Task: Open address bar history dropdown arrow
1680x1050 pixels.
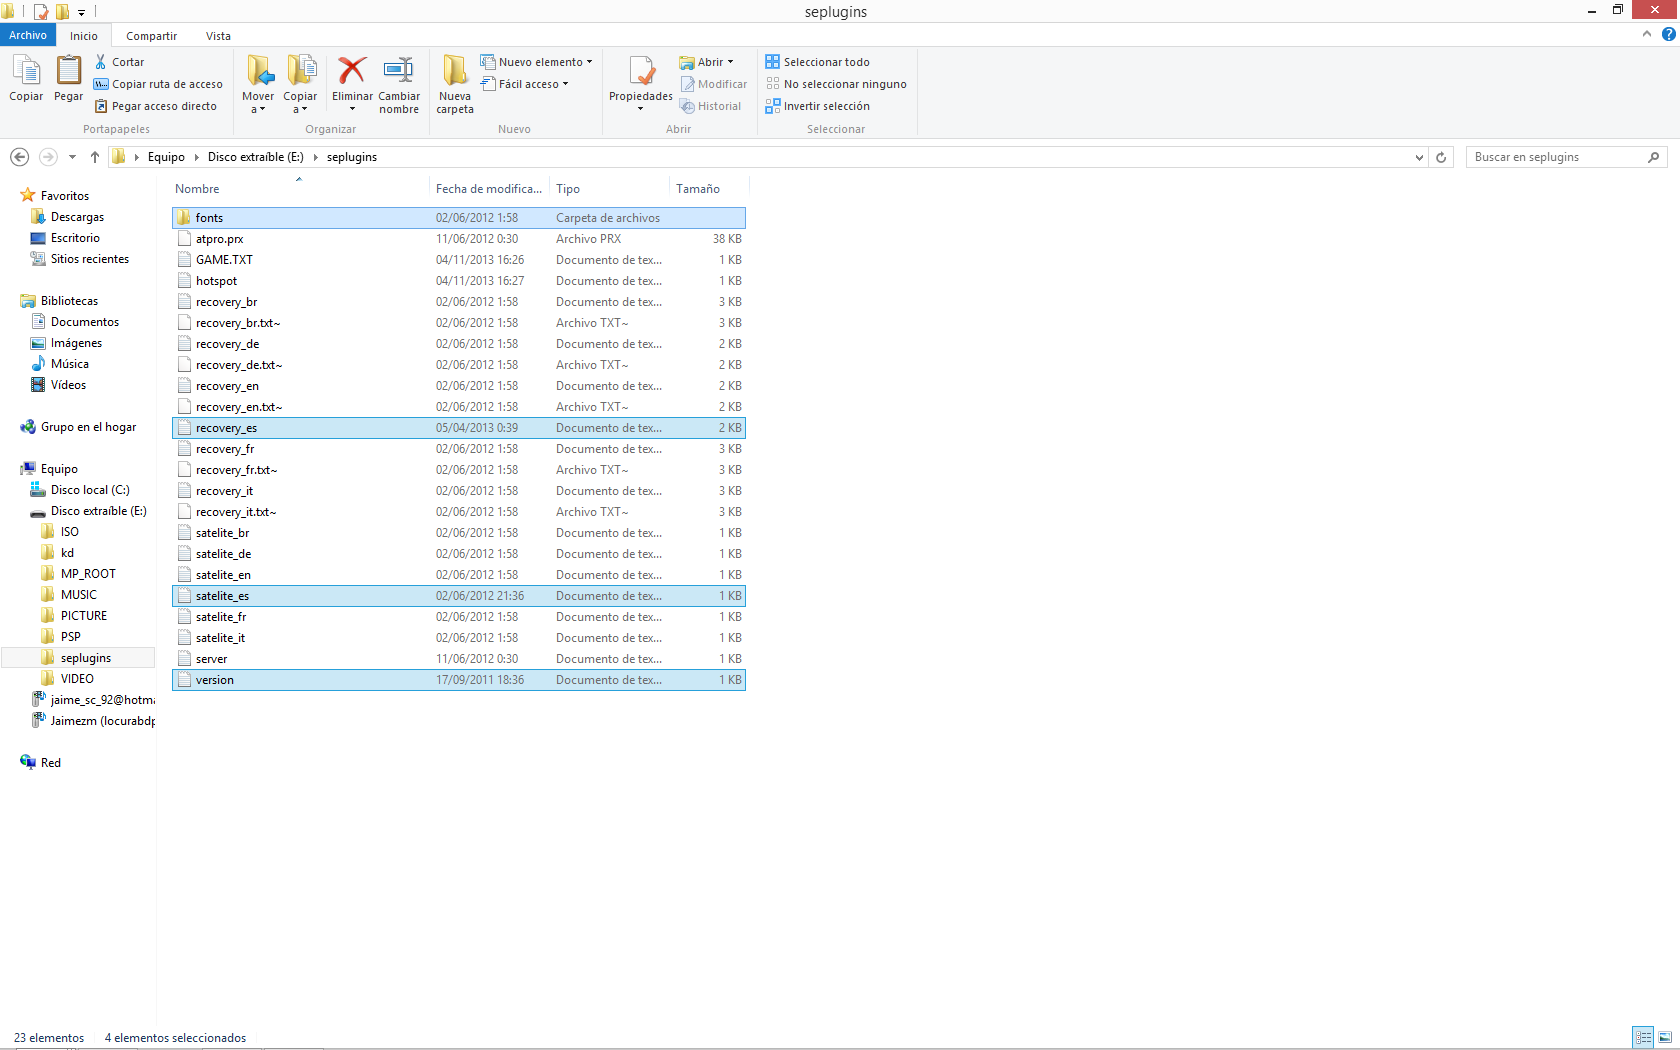Action: (x=1419, y=157)
